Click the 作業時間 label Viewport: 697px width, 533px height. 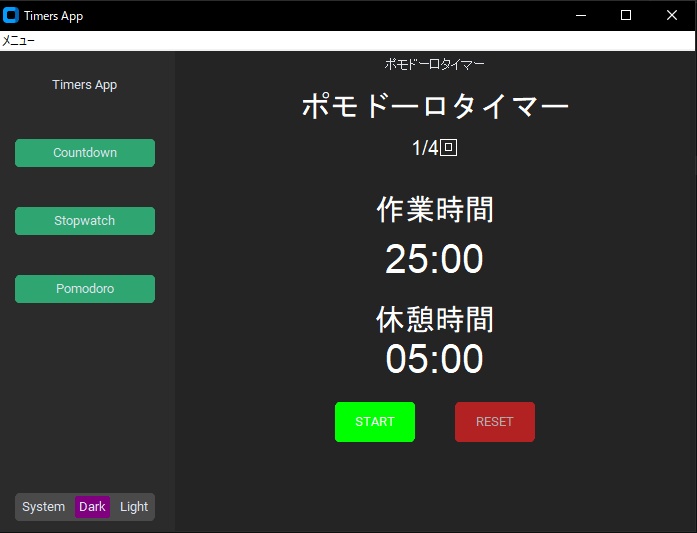(435, 209)
